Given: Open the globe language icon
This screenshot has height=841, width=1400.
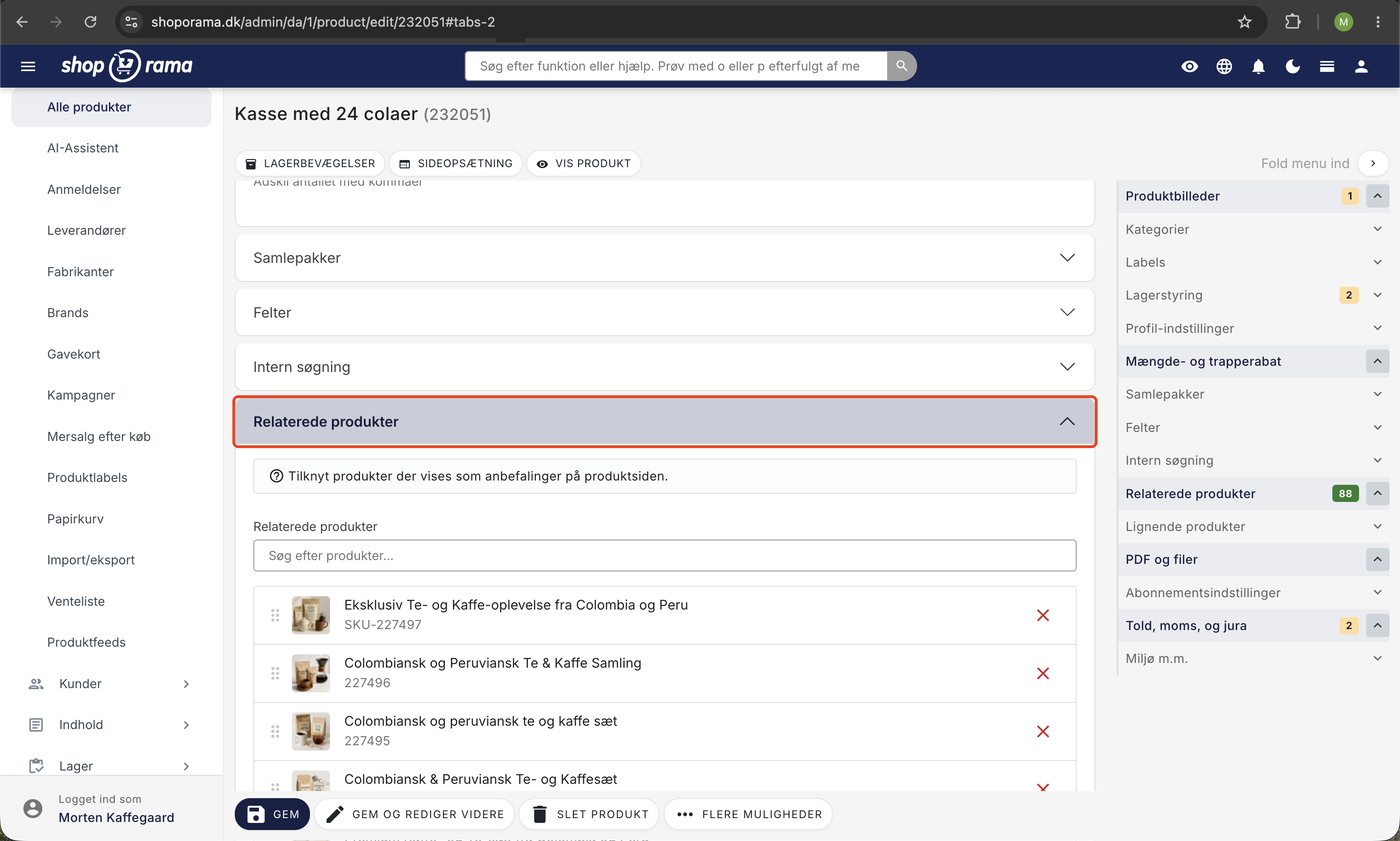Looking at the screenshot, I should point(1224,66).
